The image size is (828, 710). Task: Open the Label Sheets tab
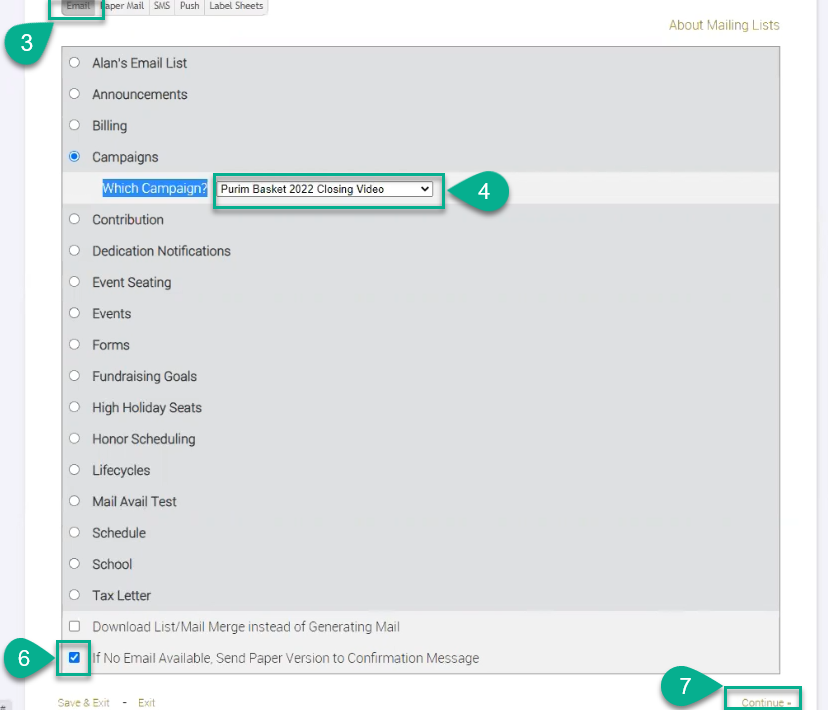[236, 6]
